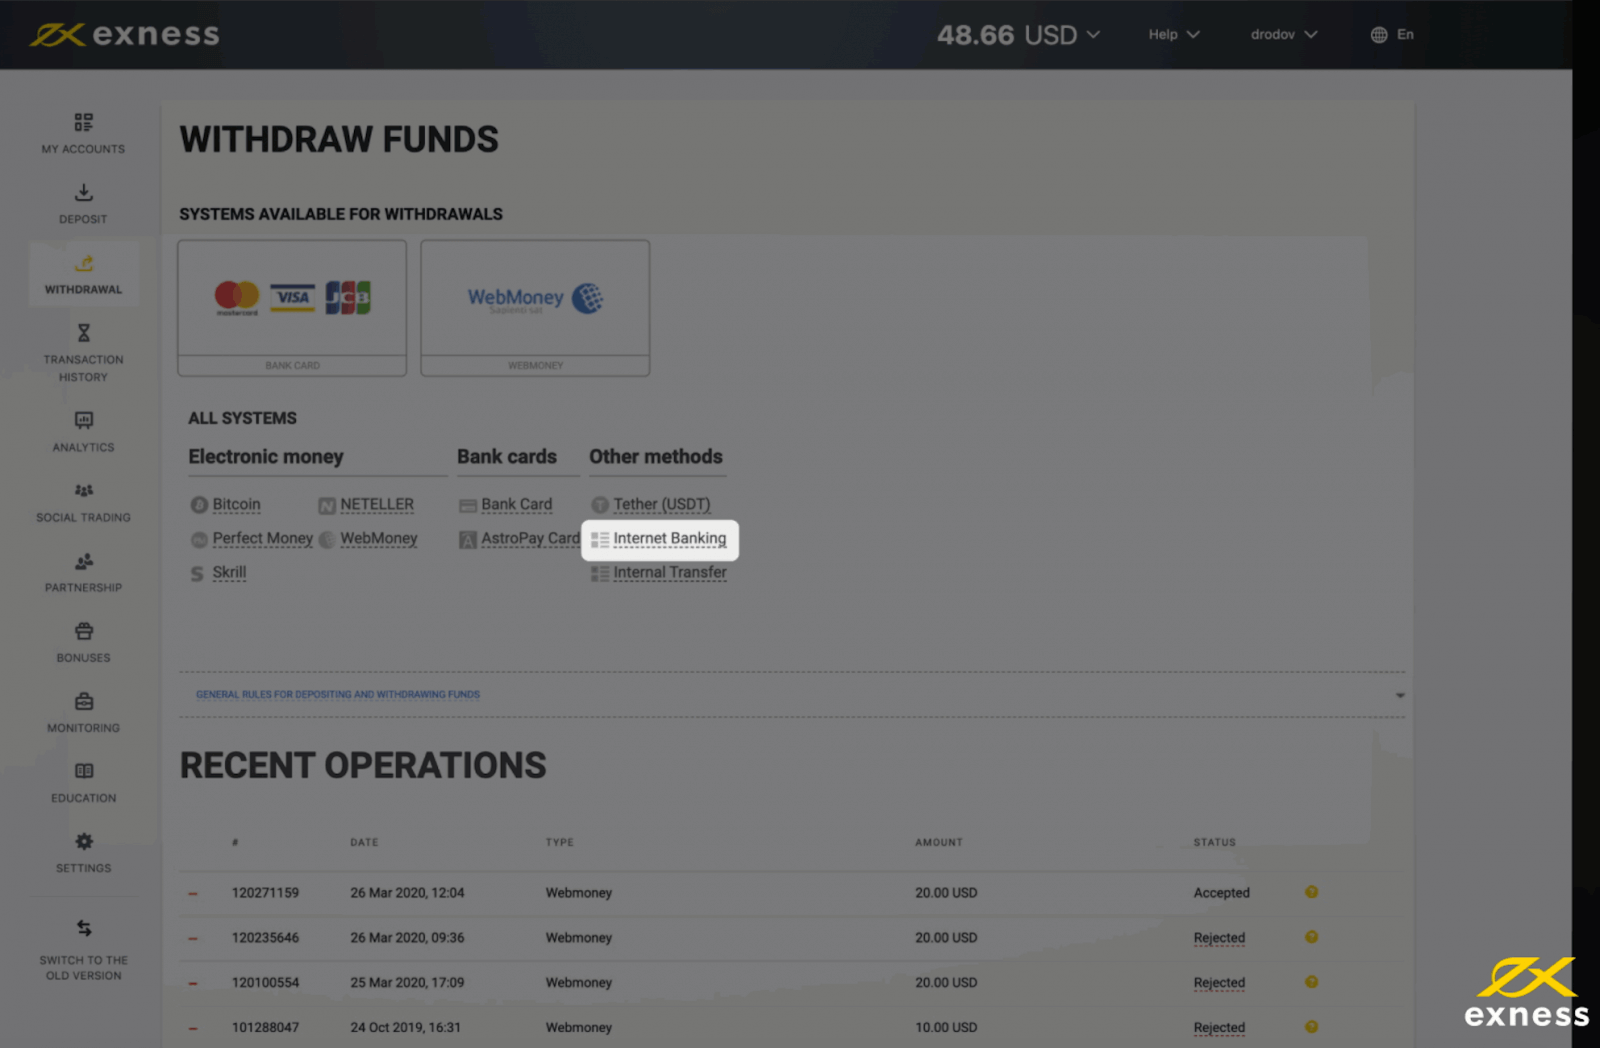
Task: Select Bank Card link under Bank cards
Action: (x=516, y=504)
